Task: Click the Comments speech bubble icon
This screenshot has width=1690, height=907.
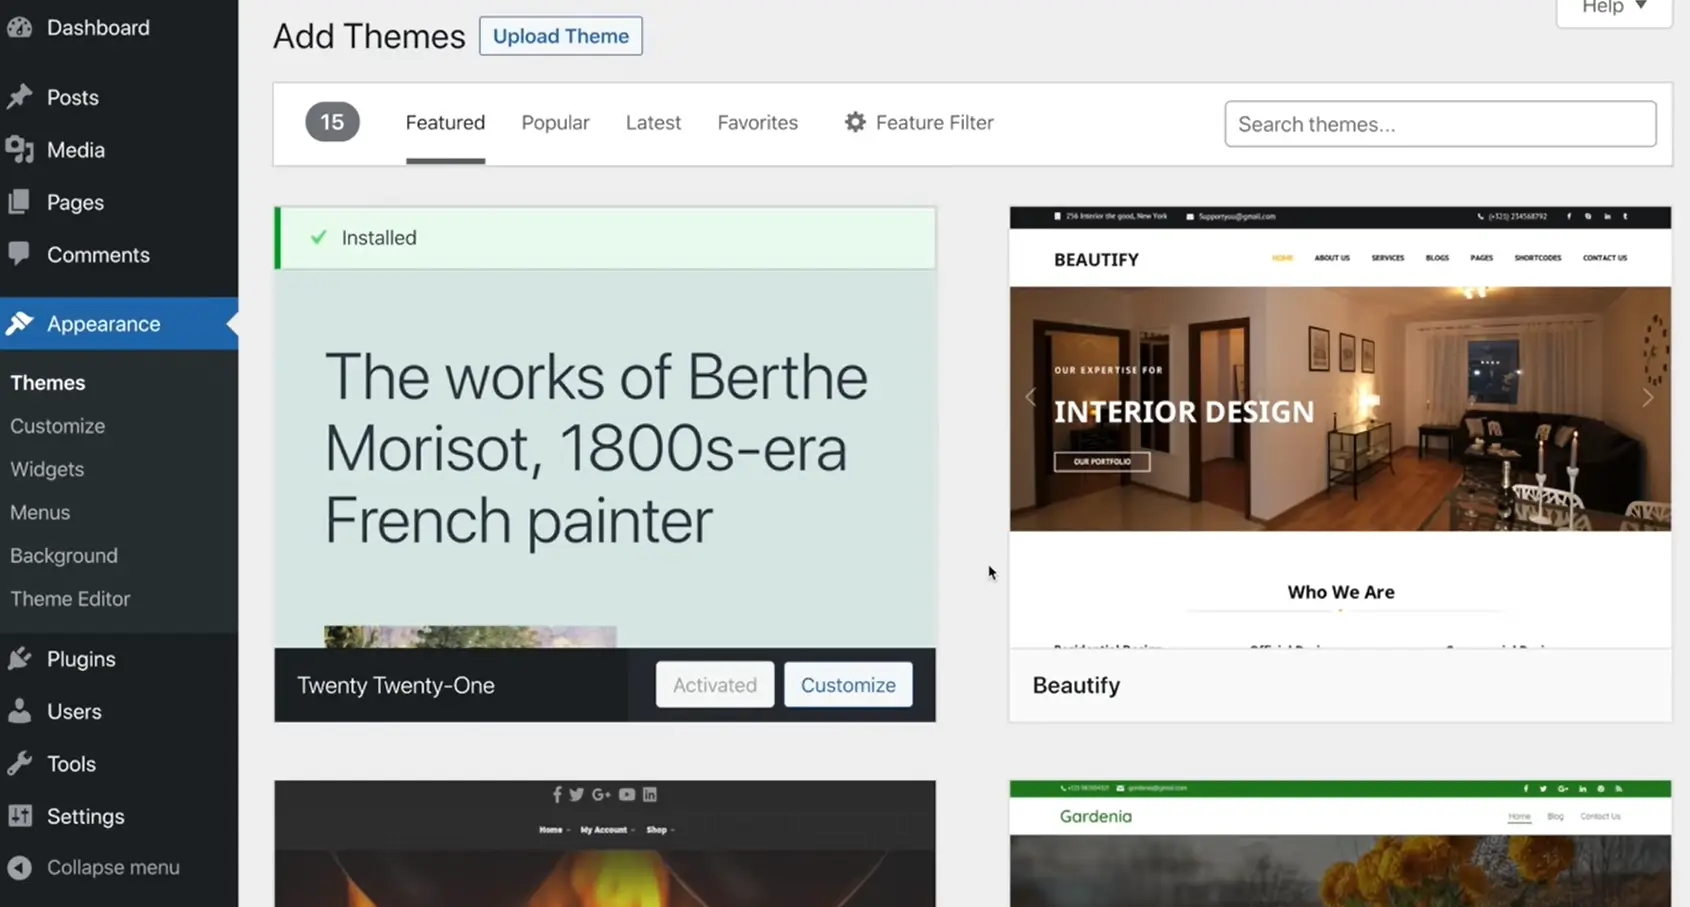Action: coord(20,254)
